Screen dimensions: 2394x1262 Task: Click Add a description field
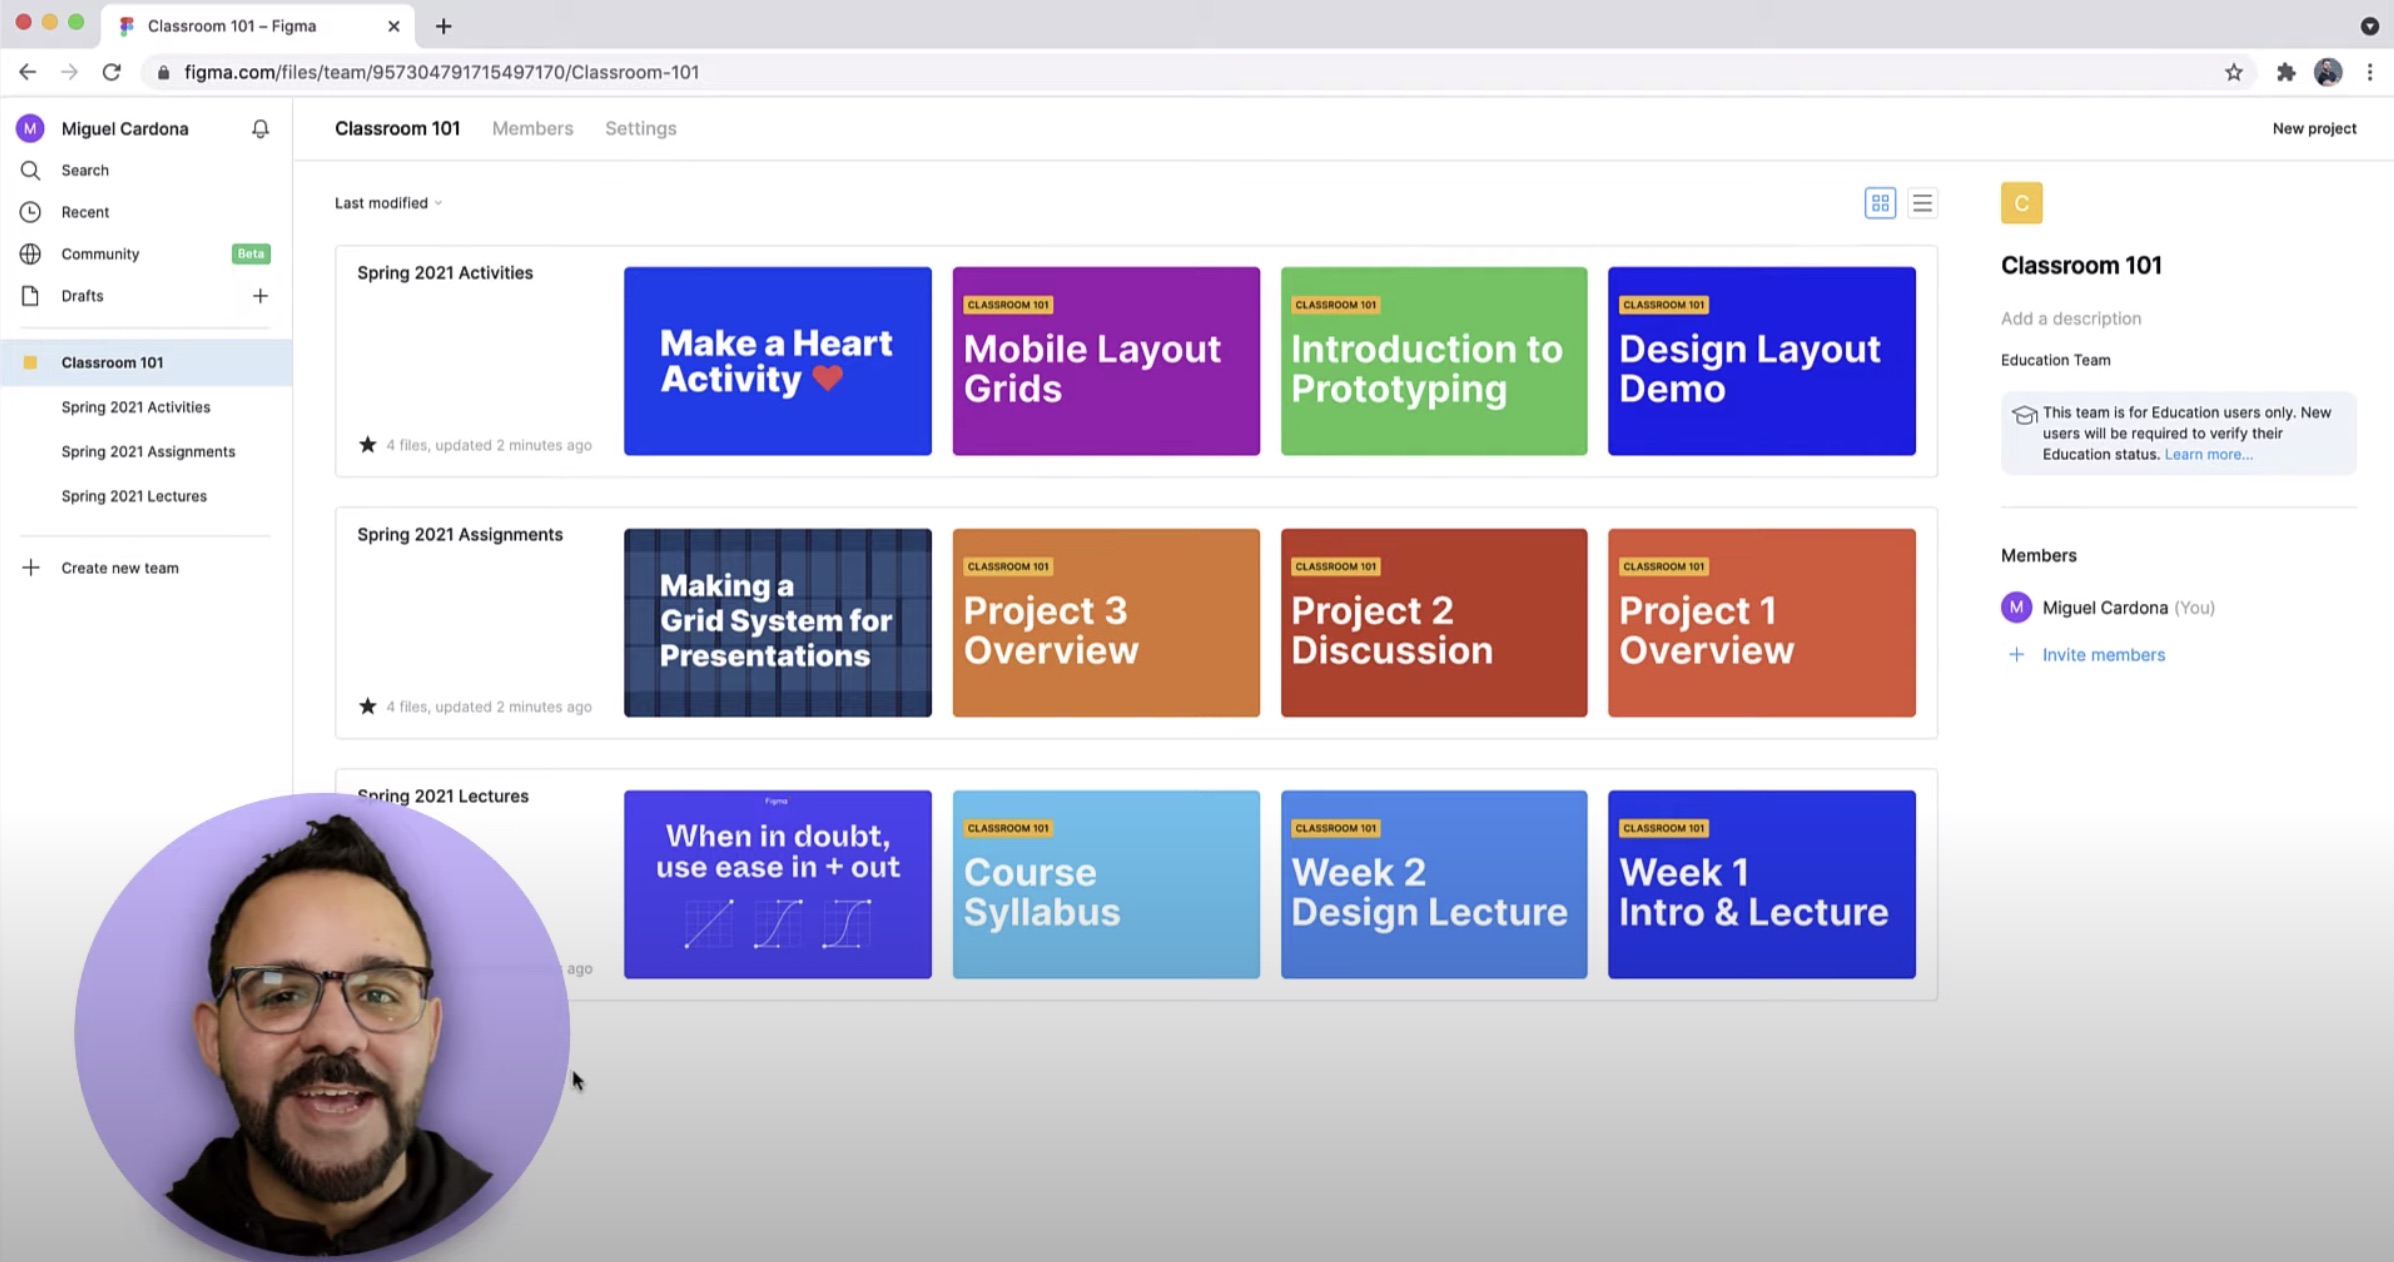pos(2071,318)
